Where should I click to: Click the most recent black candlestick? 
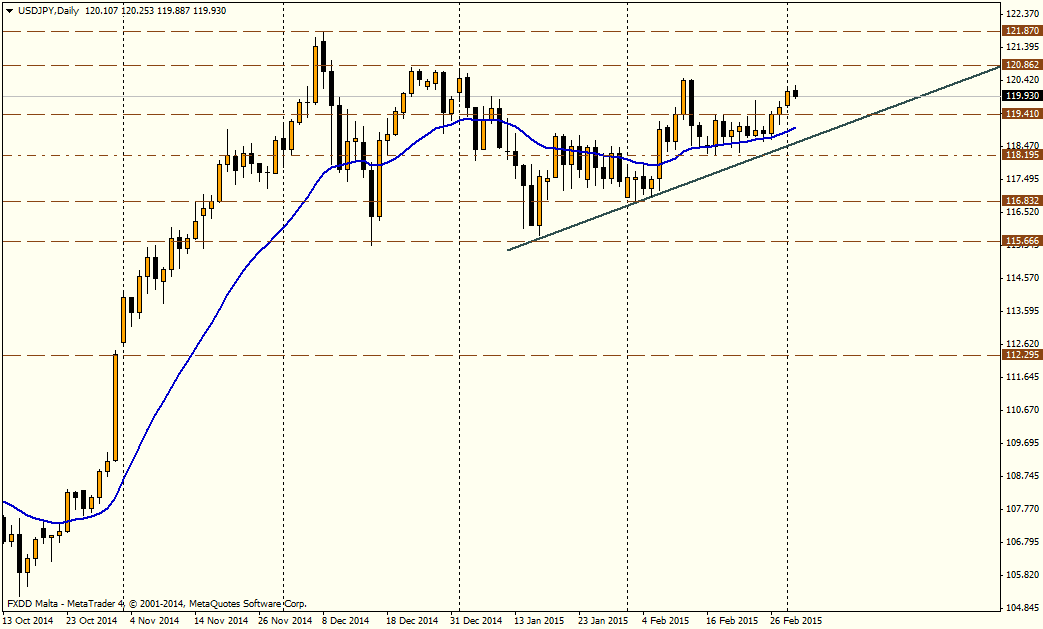tap(796, 94)
